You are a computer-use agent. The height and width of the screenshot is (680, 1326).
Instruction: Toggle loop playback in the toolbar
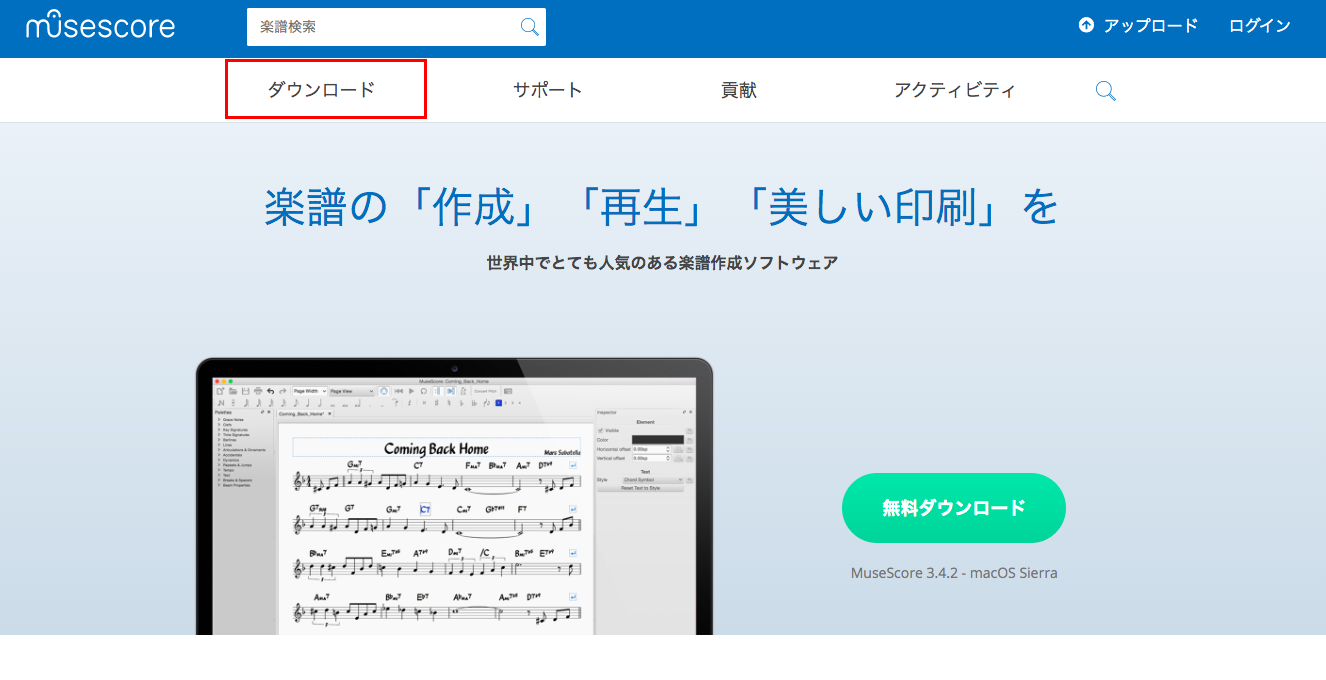click(x=423, y=391)
